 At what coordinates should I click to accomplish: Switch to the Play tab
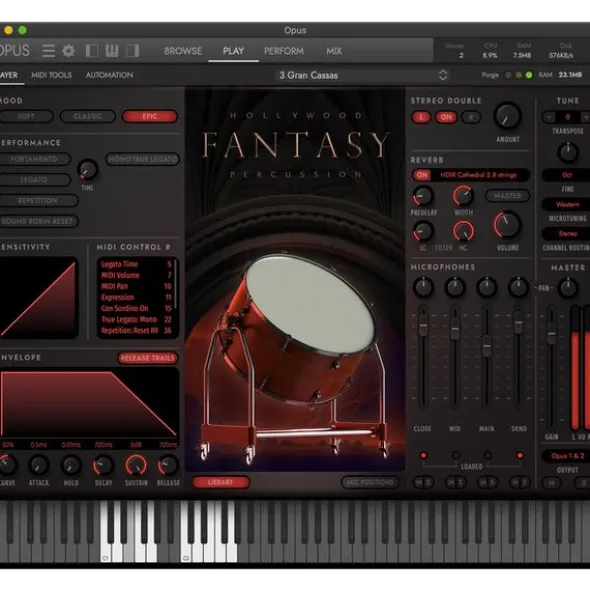point(233,51)
